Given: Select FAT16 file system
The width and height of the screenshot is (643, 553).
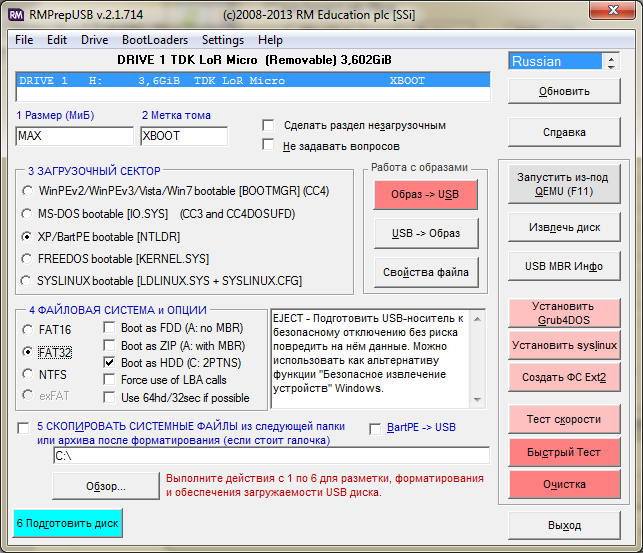Looking at the screenshot, I should point(28,330).
